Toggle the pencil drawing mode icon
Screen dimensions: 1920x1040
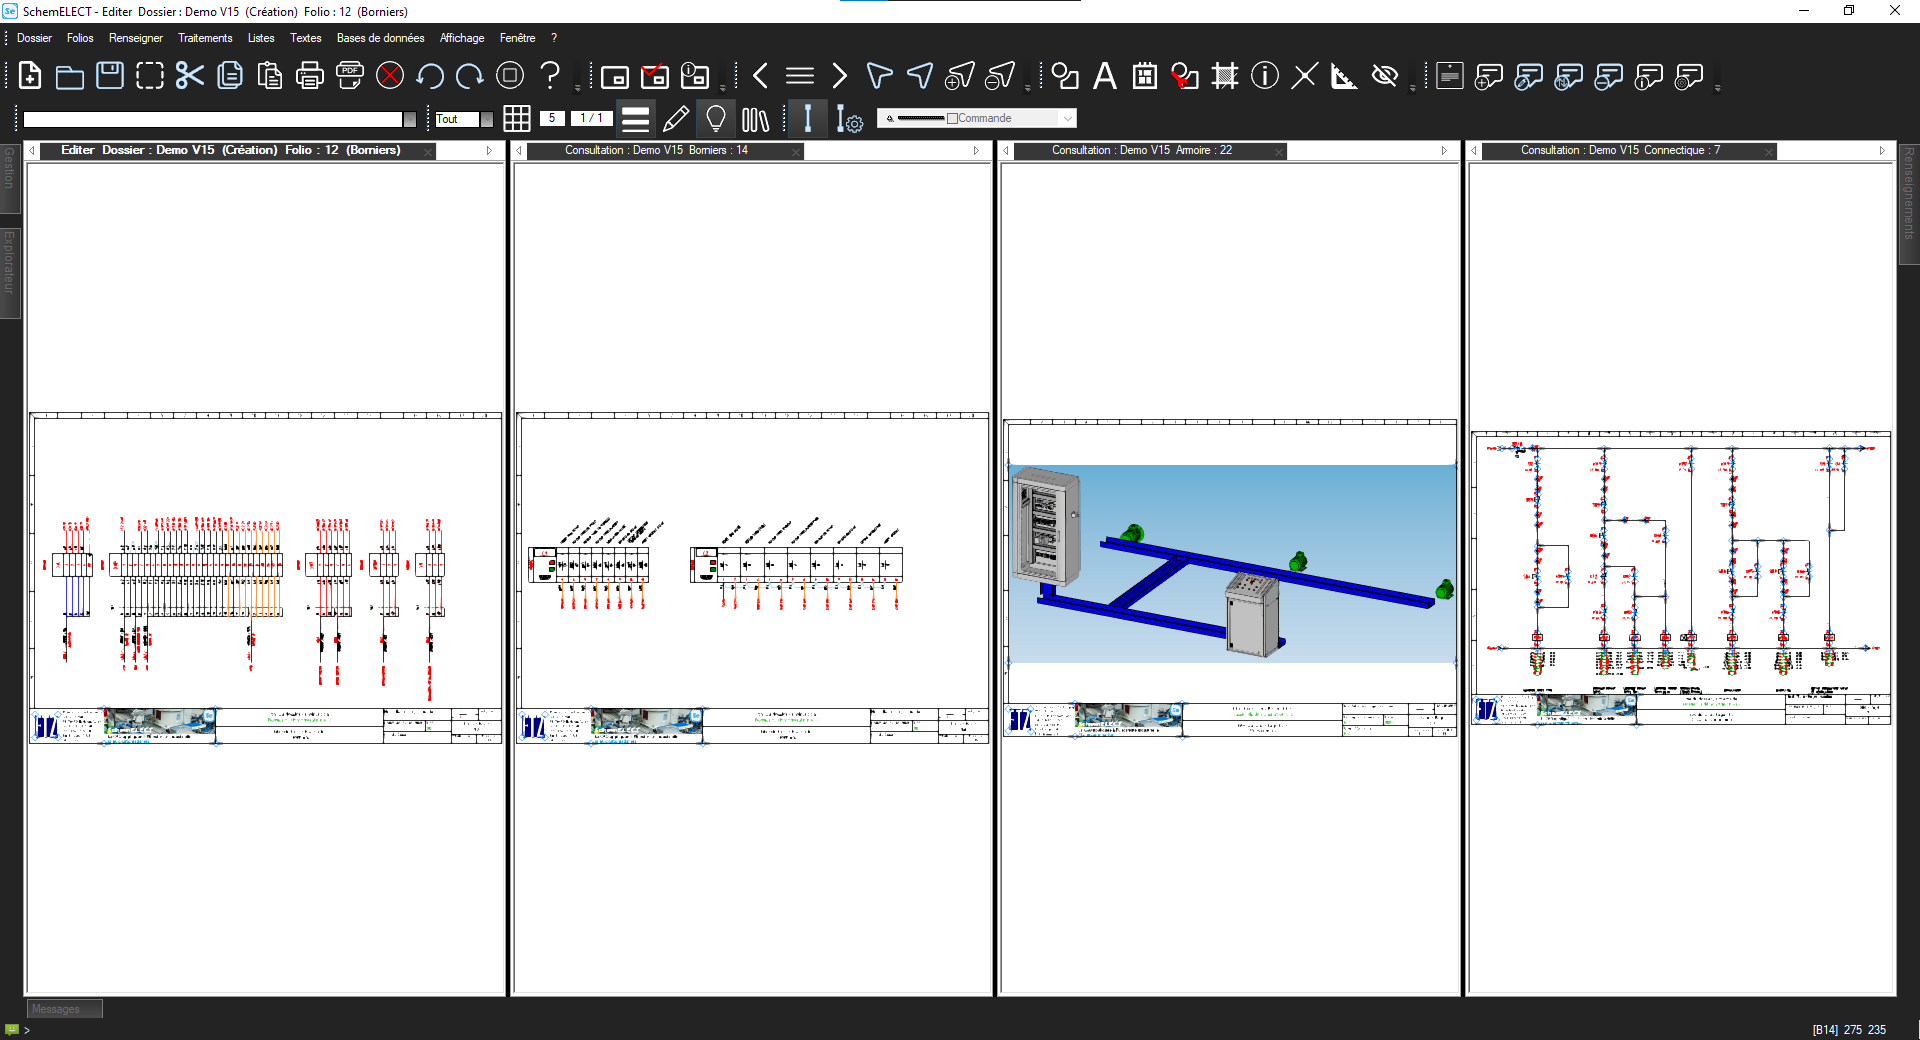point(676,119)
